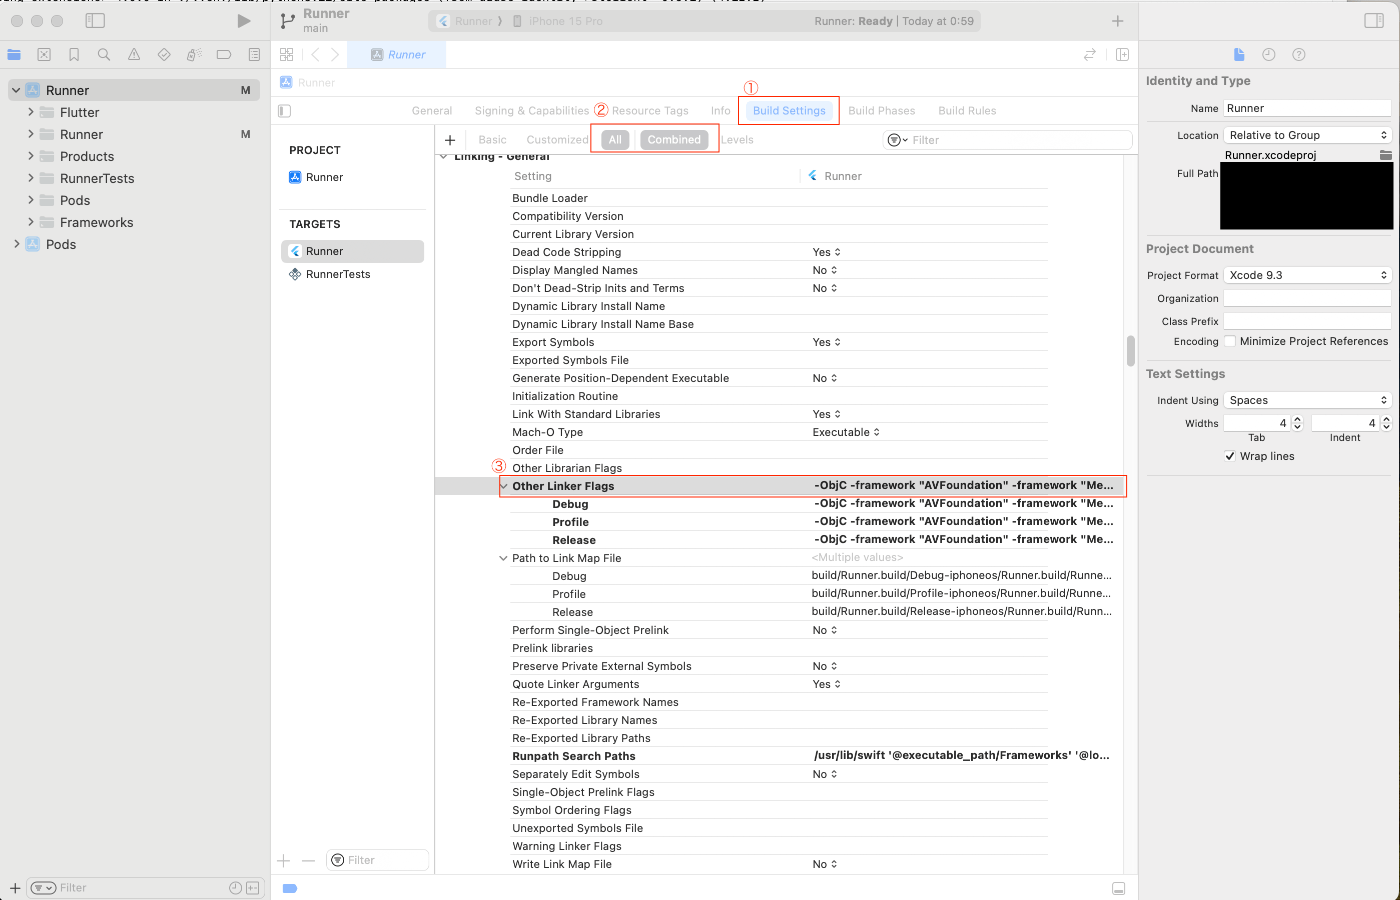This screenshot has height=900, width=1400.
Task: Open the Bookmark navigator icon
Action: click(x=74, y=55)
